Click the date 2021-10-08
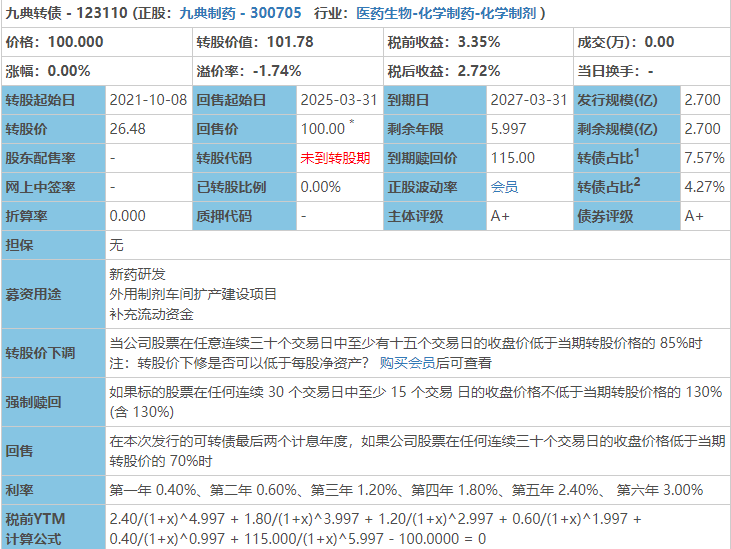The image size is (731, 549). tap(148, 100)
